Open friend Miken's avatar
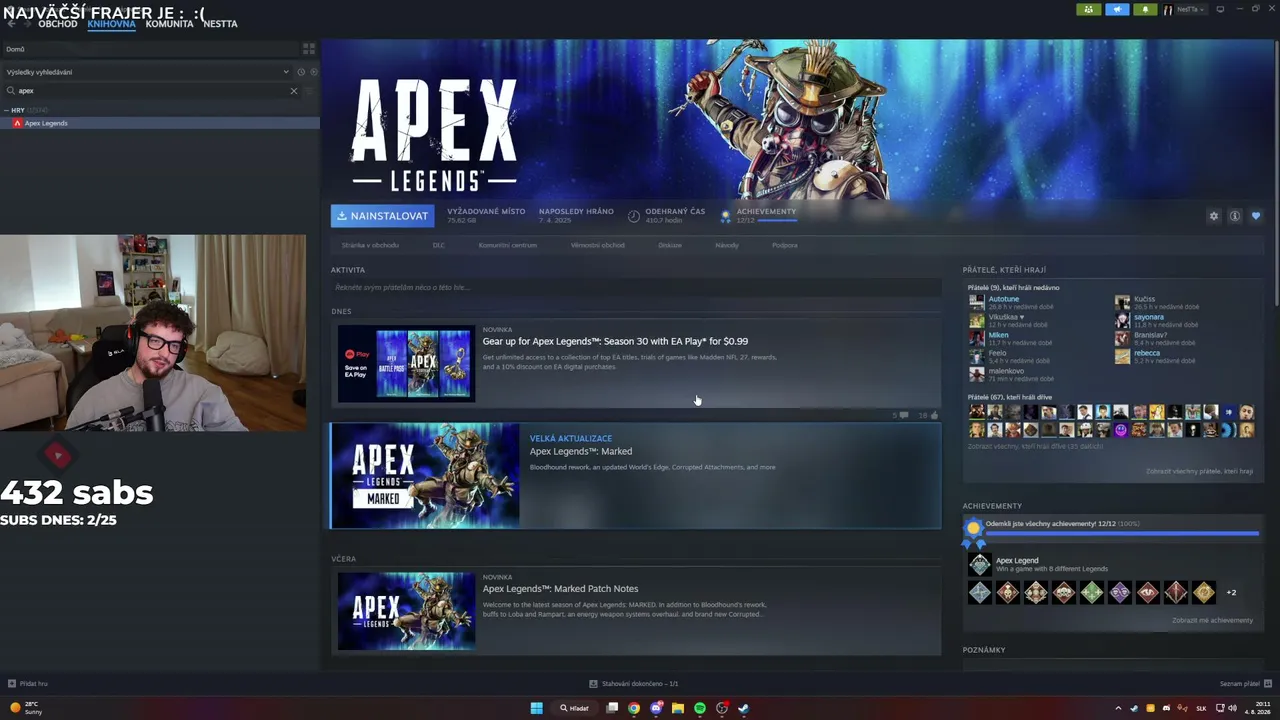Image resolution: width=1280 pixels, height=720 pixels. 976,338
